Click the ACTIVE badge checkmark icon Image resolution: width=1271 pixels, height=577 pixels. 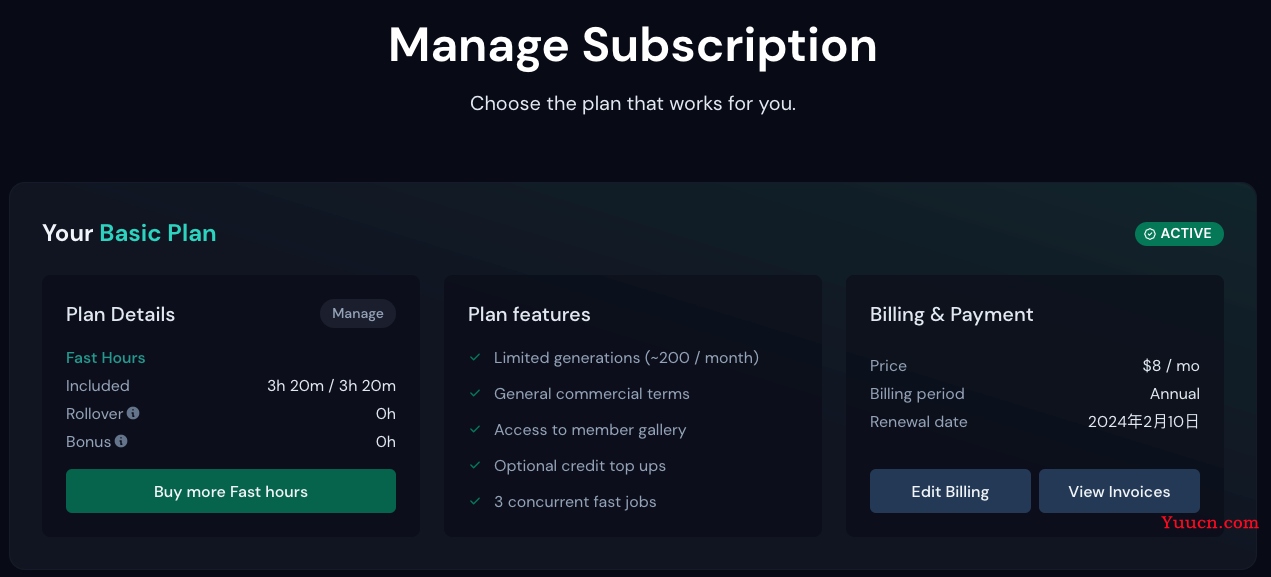pos(1150,234)
